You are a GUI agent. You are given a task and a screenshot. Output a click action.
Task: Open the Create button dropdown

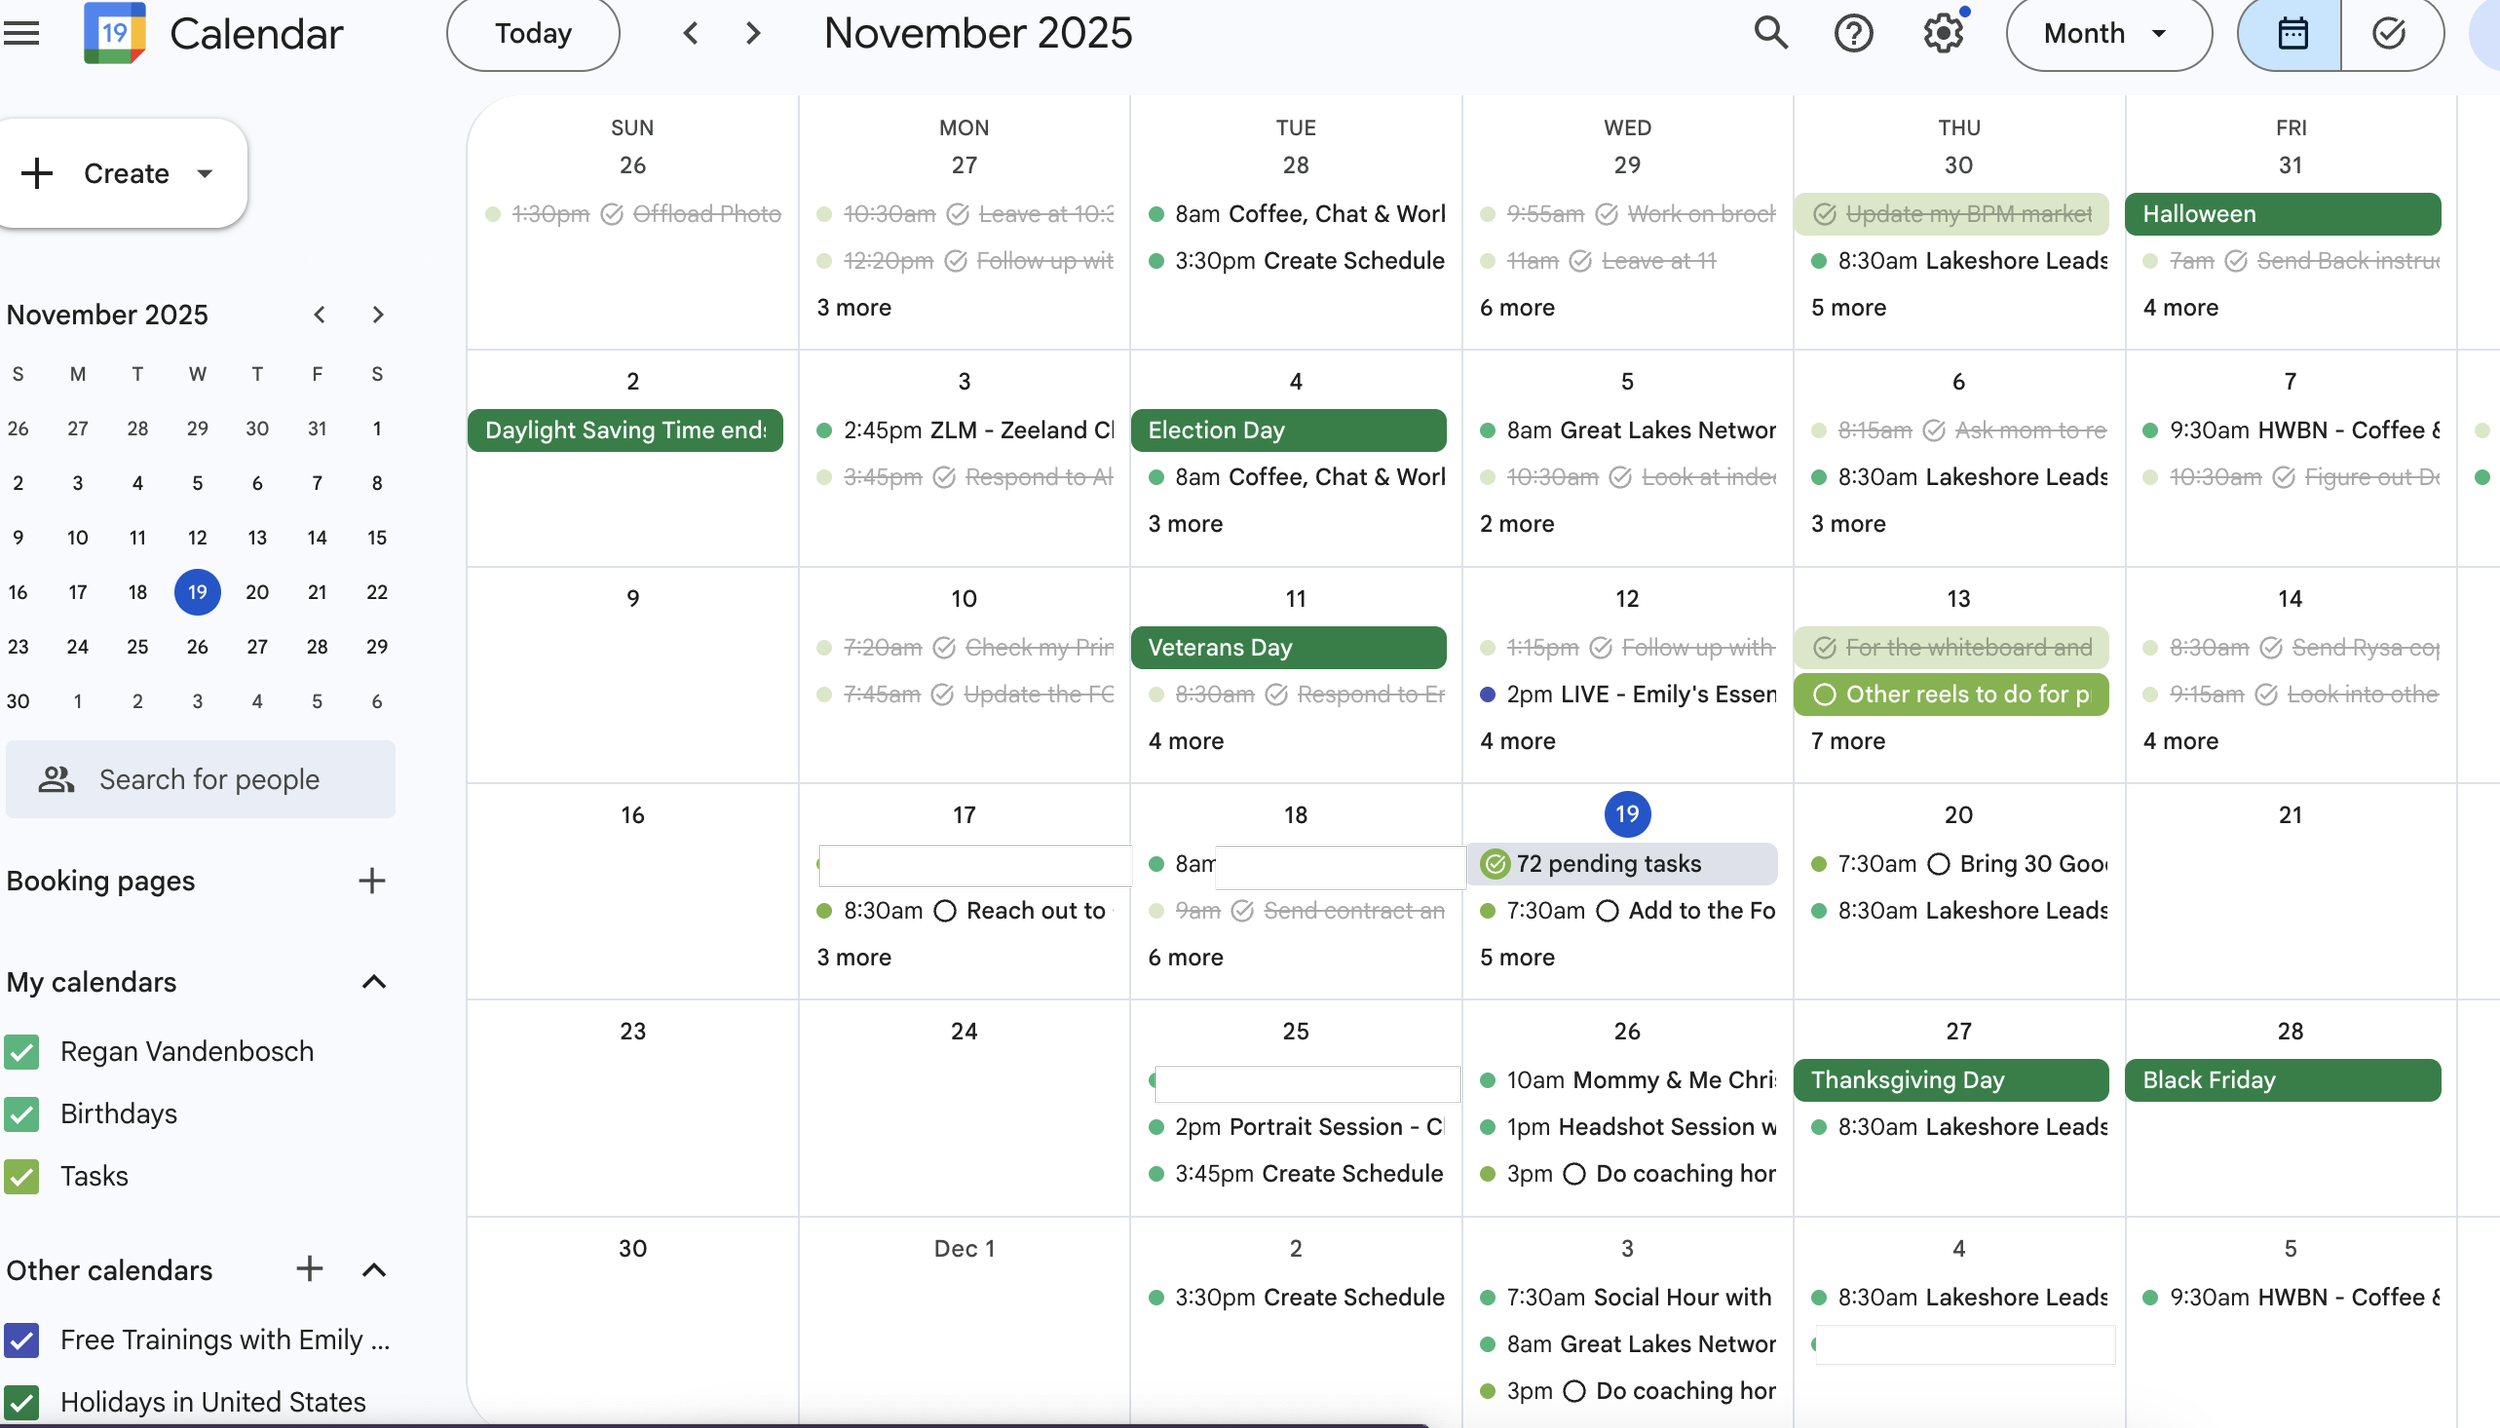pyautogui.click(x=205, y=174)
